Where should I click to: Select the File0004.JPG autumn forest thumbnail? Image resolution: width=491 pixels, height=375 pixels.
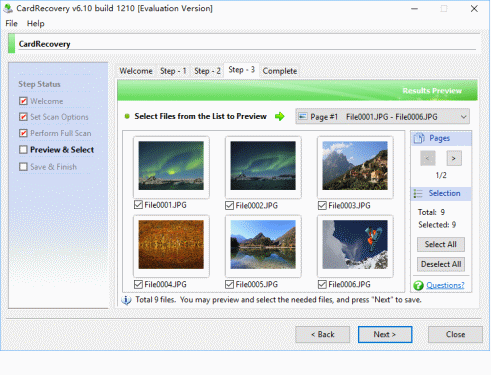coord(171,244)
